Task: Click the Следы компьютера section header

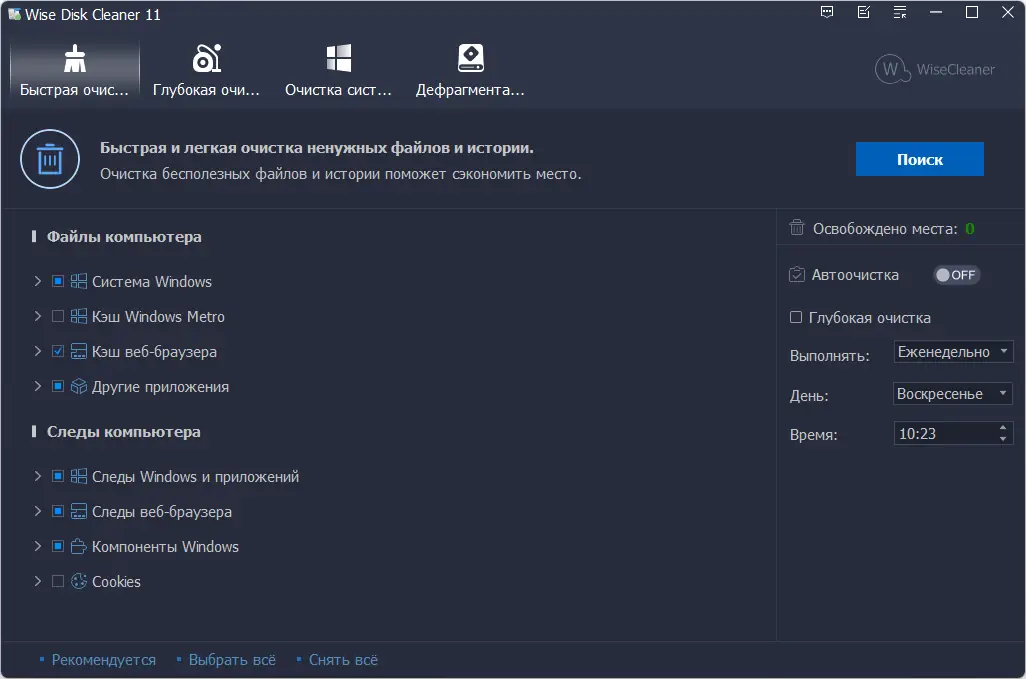Action: (124, 432)
